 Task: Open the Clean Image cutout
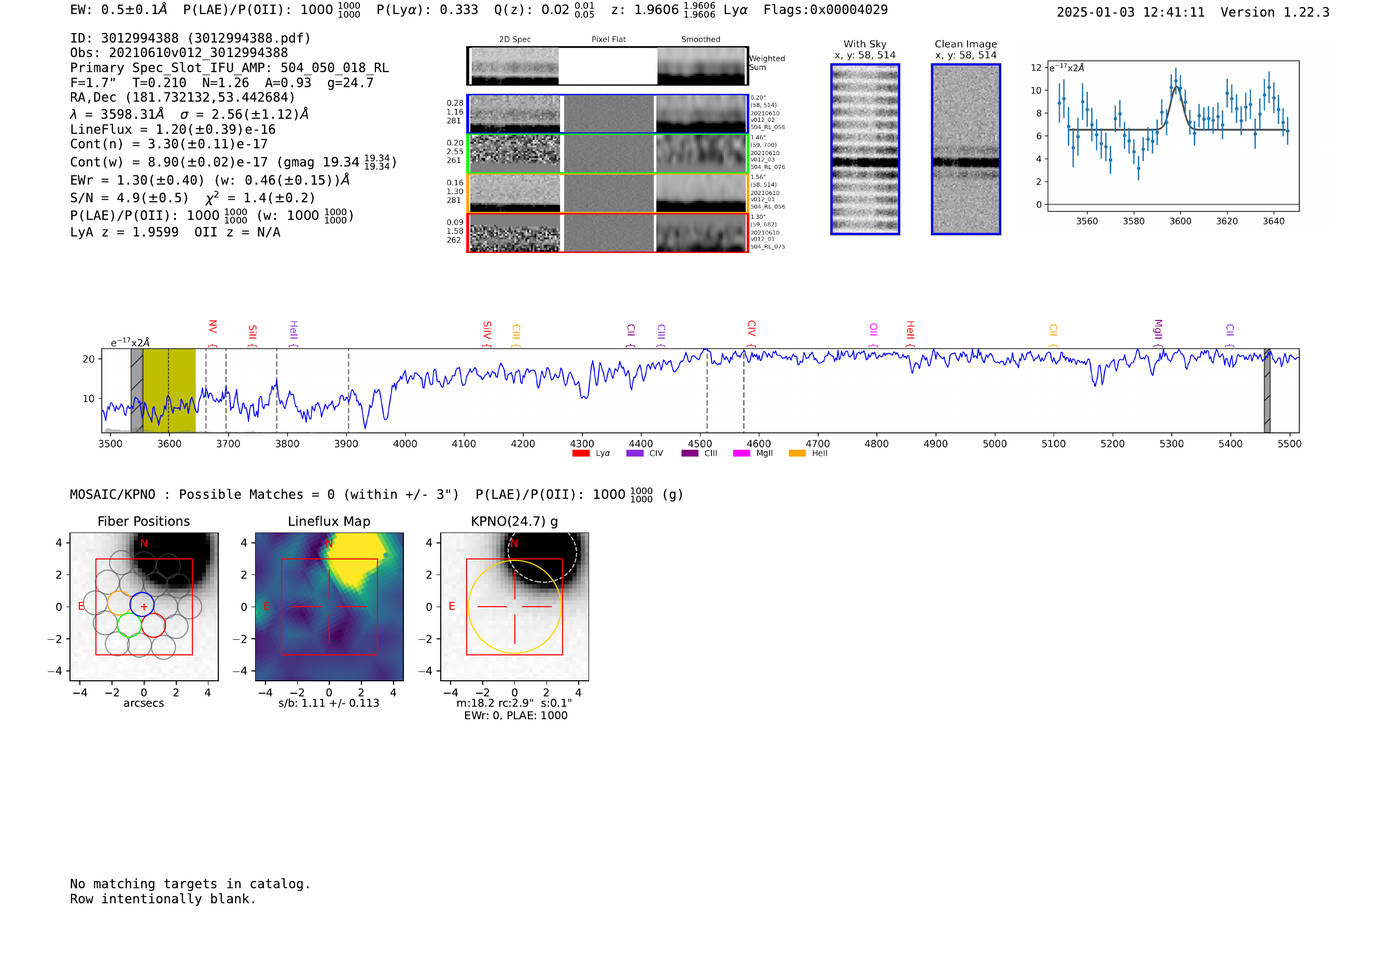[966, 149]
